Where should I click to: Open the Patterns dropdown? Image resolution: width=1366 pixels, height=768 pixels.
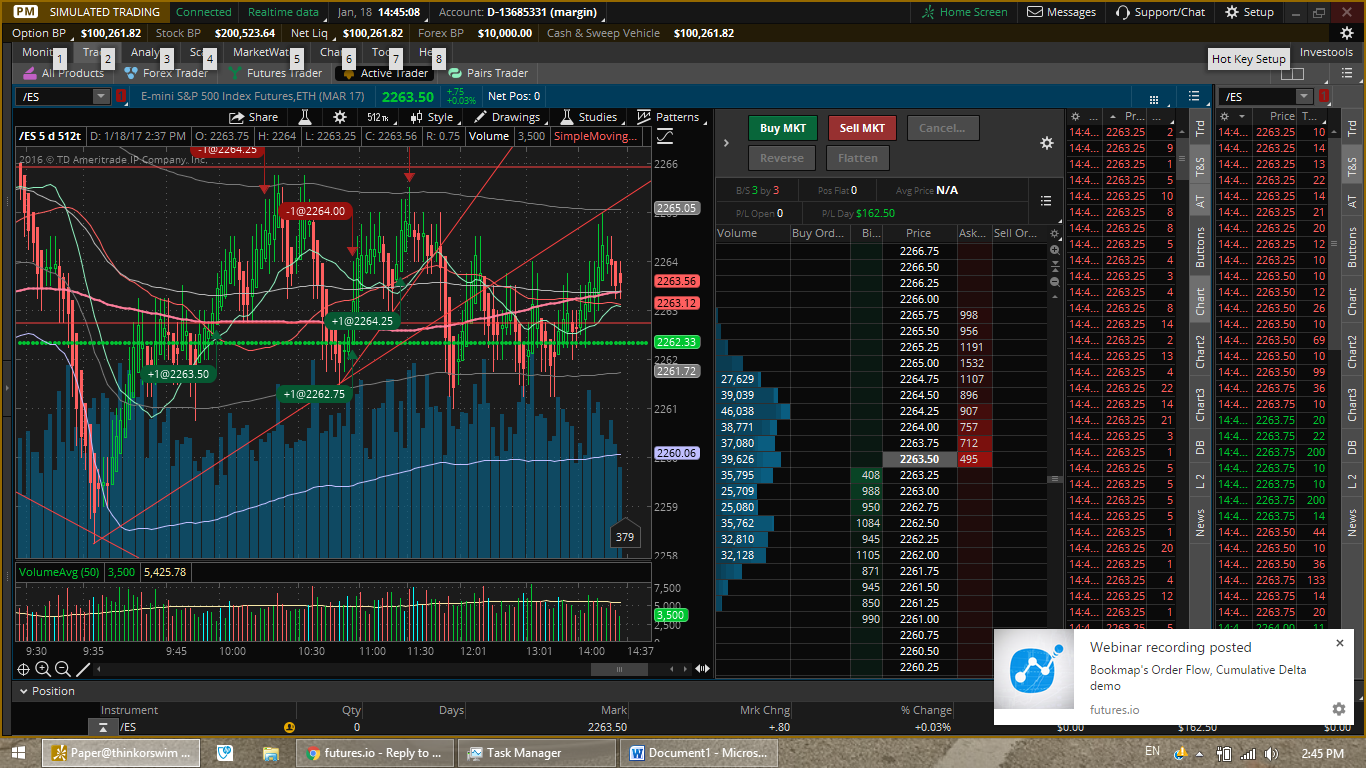pos(668,117)
